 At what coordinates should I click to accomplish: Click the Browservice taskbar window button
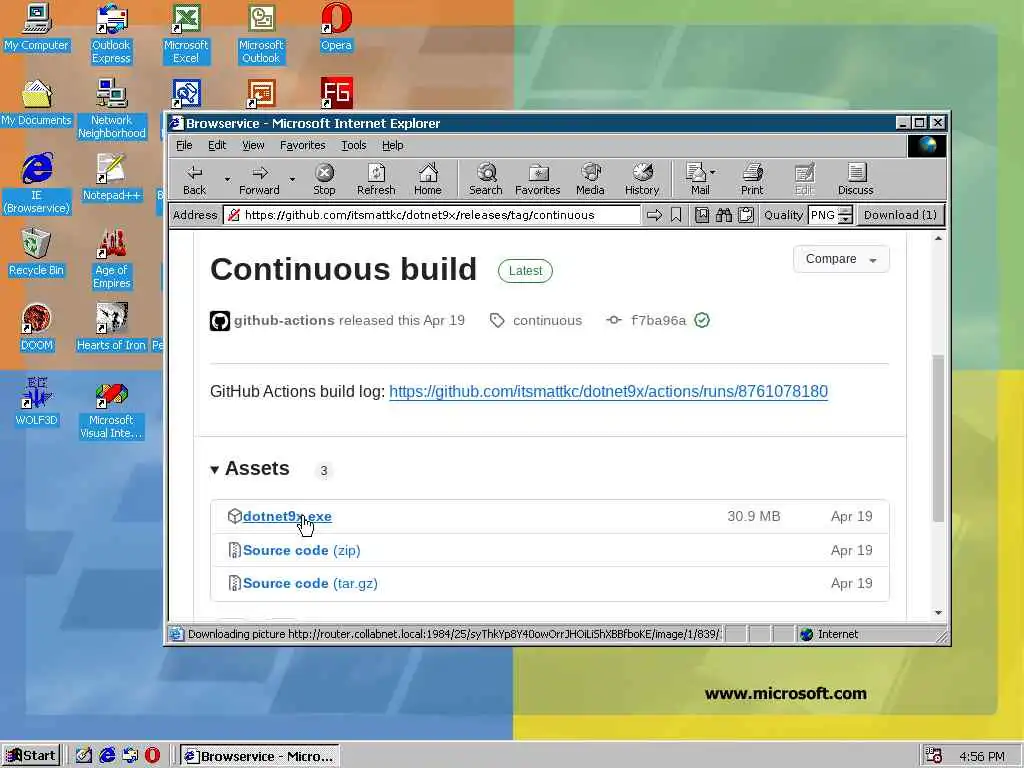tap(259, 756)
